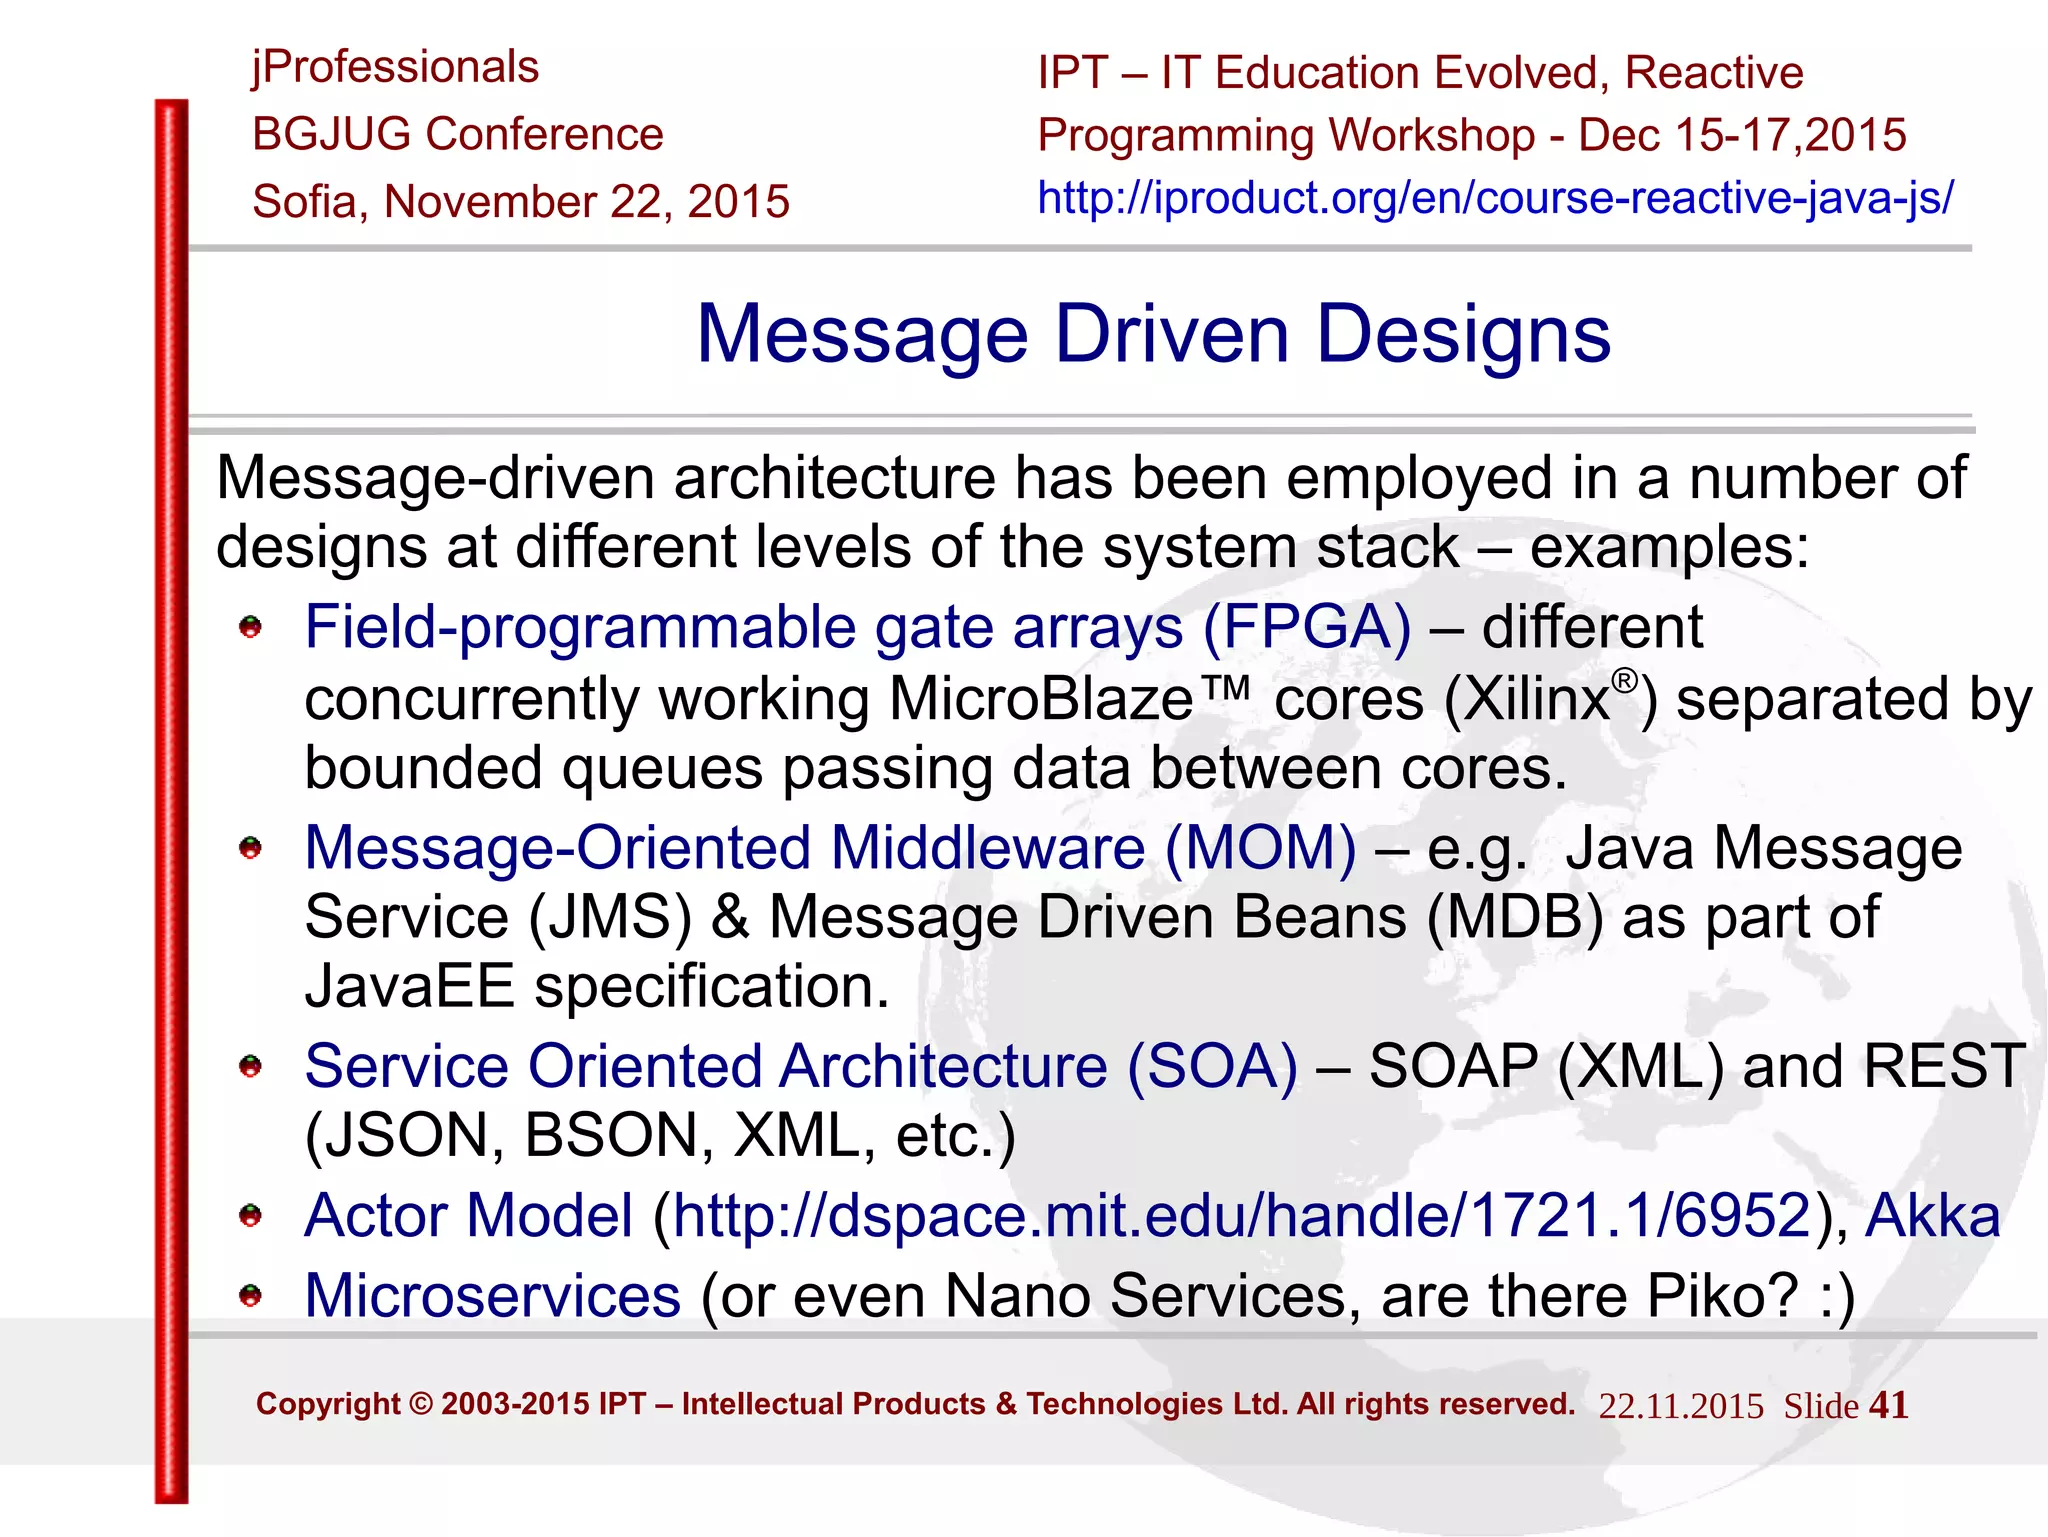Open the Microservices link
The image size is (2048, 1537).
pyautogui.click(x=492, y=1296)
